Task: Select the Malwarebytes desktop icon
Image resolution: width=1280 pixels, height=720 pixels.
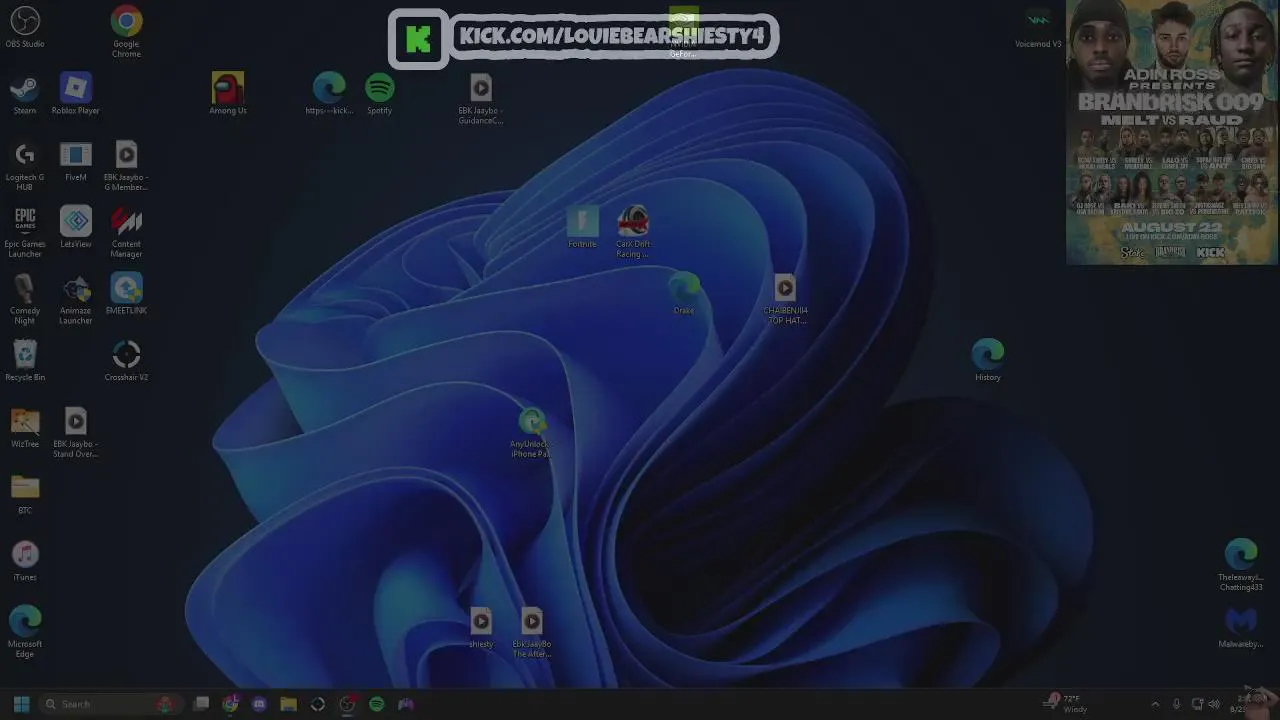Action: pos(1241,627)
